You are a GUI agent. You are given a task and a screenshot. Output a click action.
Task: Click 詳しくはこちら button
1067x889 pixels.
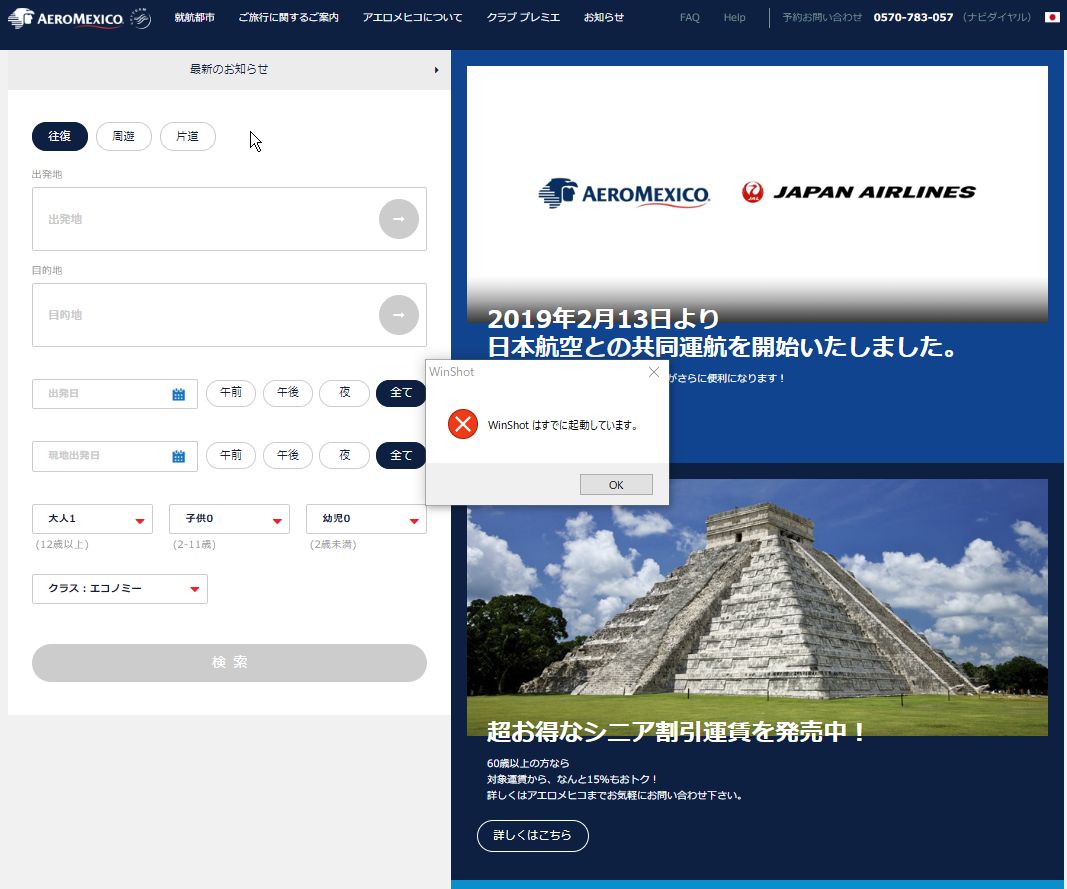click(x=532, y=835)
